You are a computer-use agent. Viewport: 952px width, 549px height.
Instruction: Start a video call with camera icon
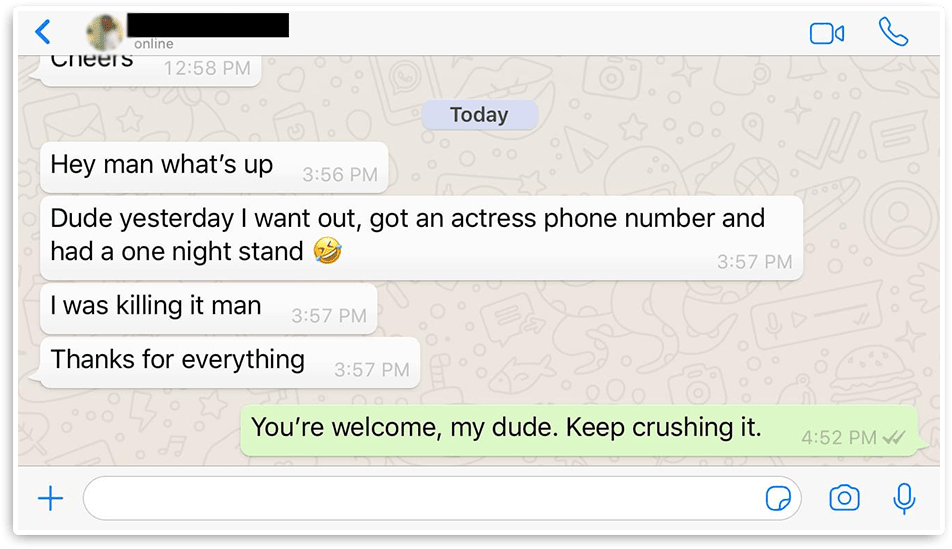[x=826, y=33]
